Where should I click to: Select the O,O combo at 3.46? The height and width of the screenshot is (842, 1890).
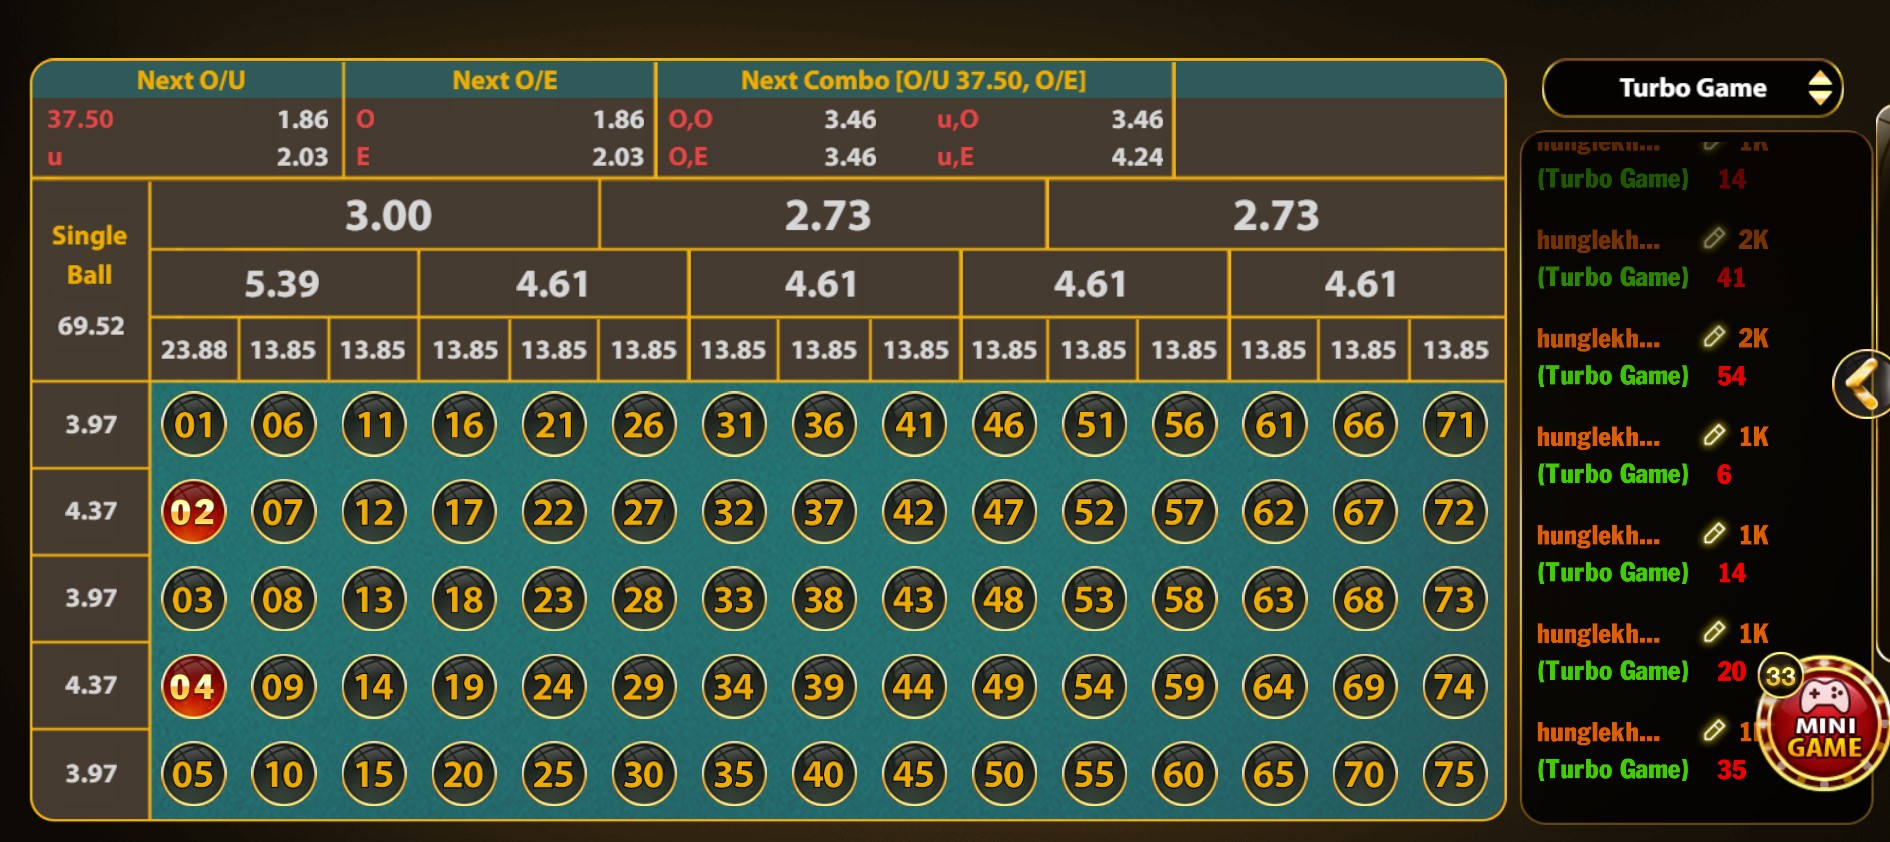(x=772, y=119)
